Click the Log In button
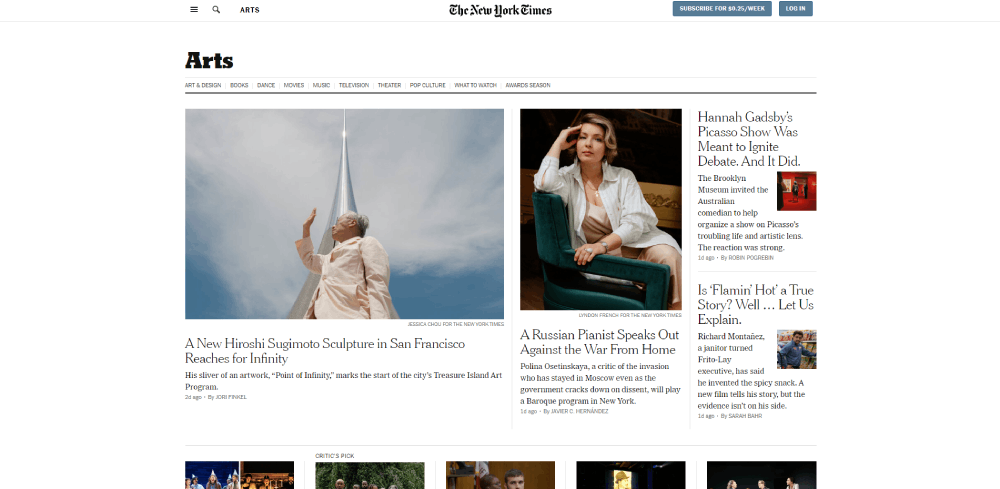 tap(795, 9)
